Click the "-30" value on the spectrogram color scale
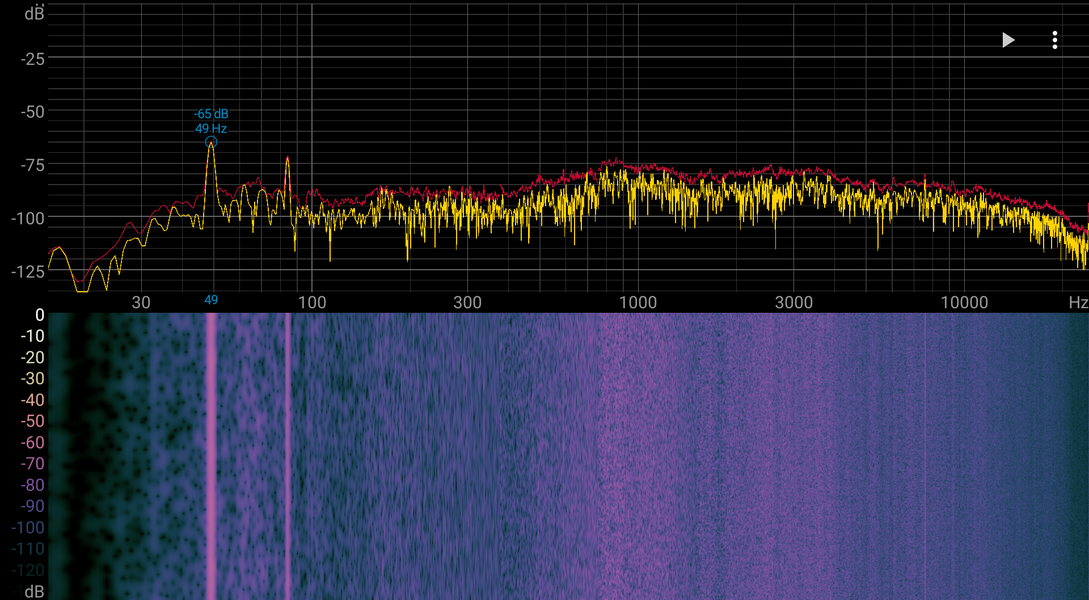This screenshot has height=600, width=1089. tap(32, 379)
